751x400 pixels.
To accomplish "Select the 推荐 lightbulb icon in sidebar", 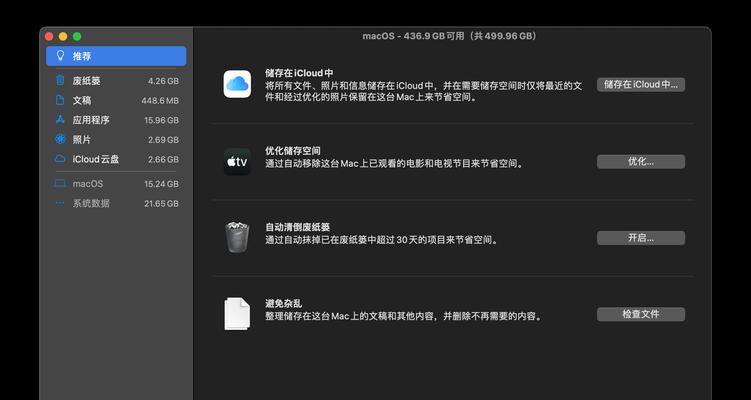I will tap(60, 56).
